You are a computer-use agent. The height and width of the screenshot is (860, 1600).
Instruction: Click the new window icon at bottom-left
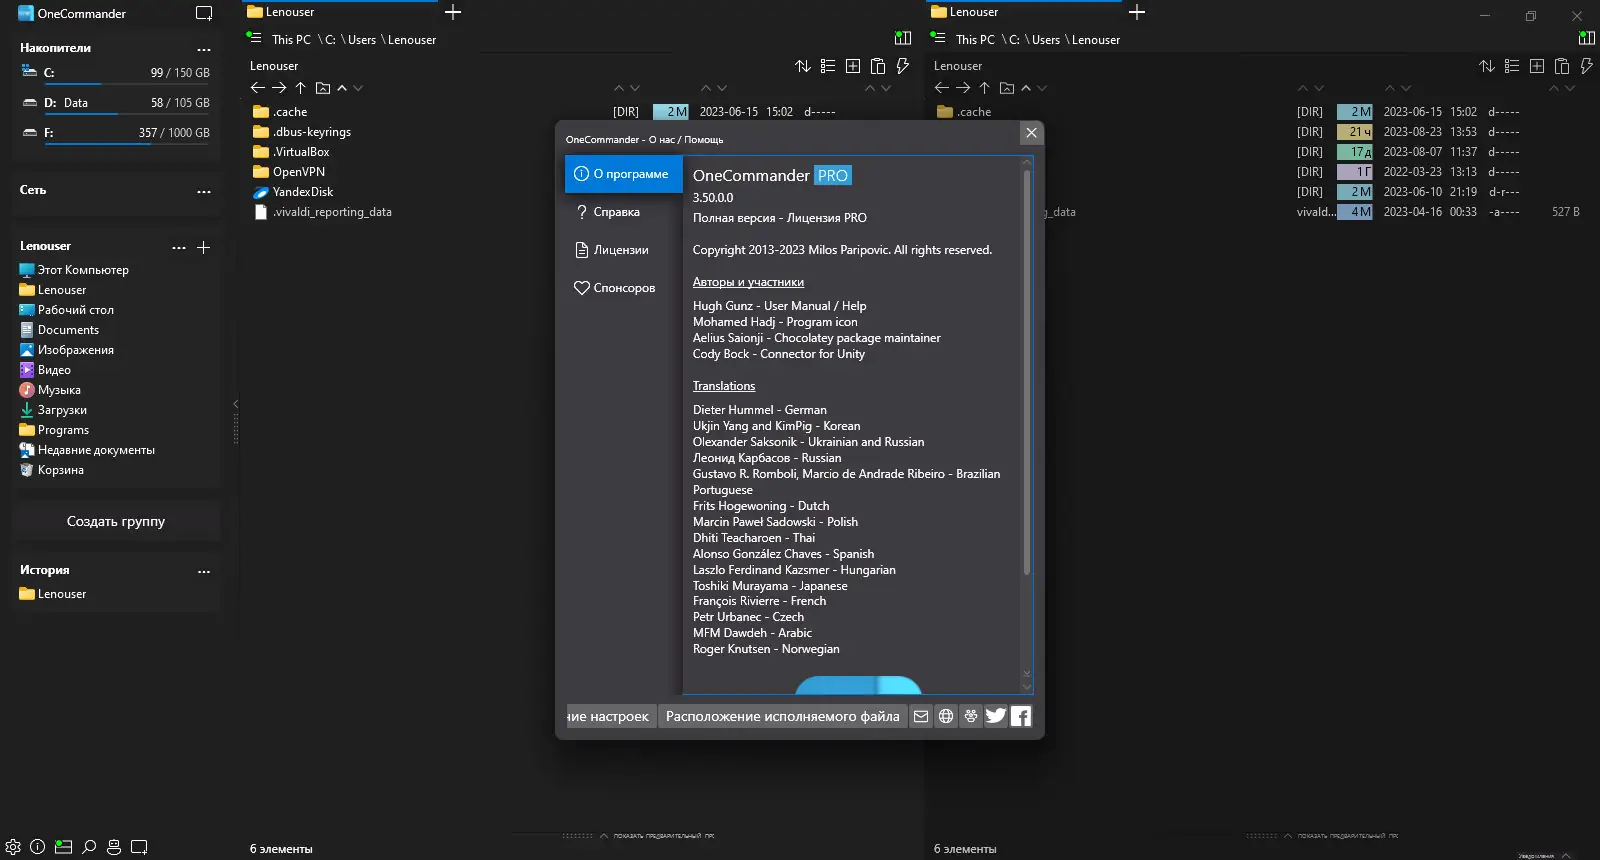click(139, 847)
